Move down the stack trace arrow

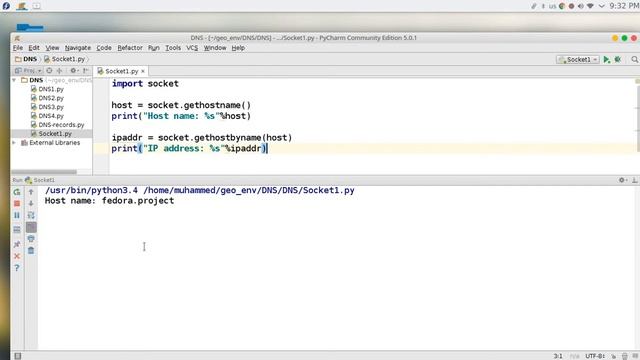click(x=31, y=203)
